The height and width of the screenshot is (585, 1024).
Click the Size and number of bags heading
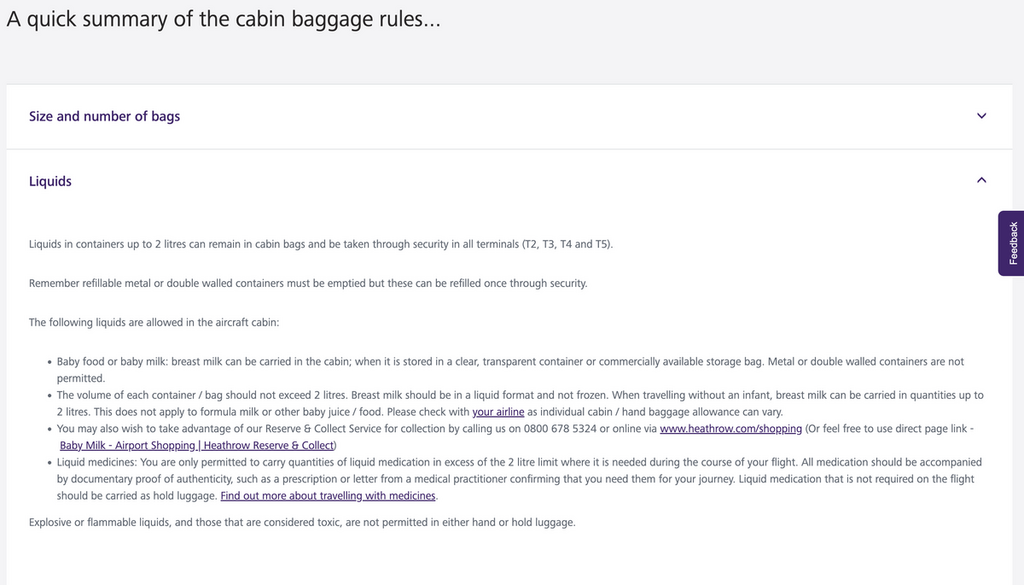[x=105, y=116]
